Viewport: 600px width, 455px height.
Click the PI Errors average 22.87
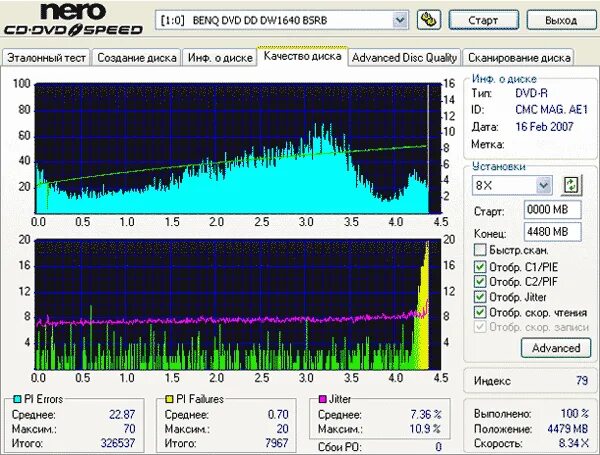point(122,414)
